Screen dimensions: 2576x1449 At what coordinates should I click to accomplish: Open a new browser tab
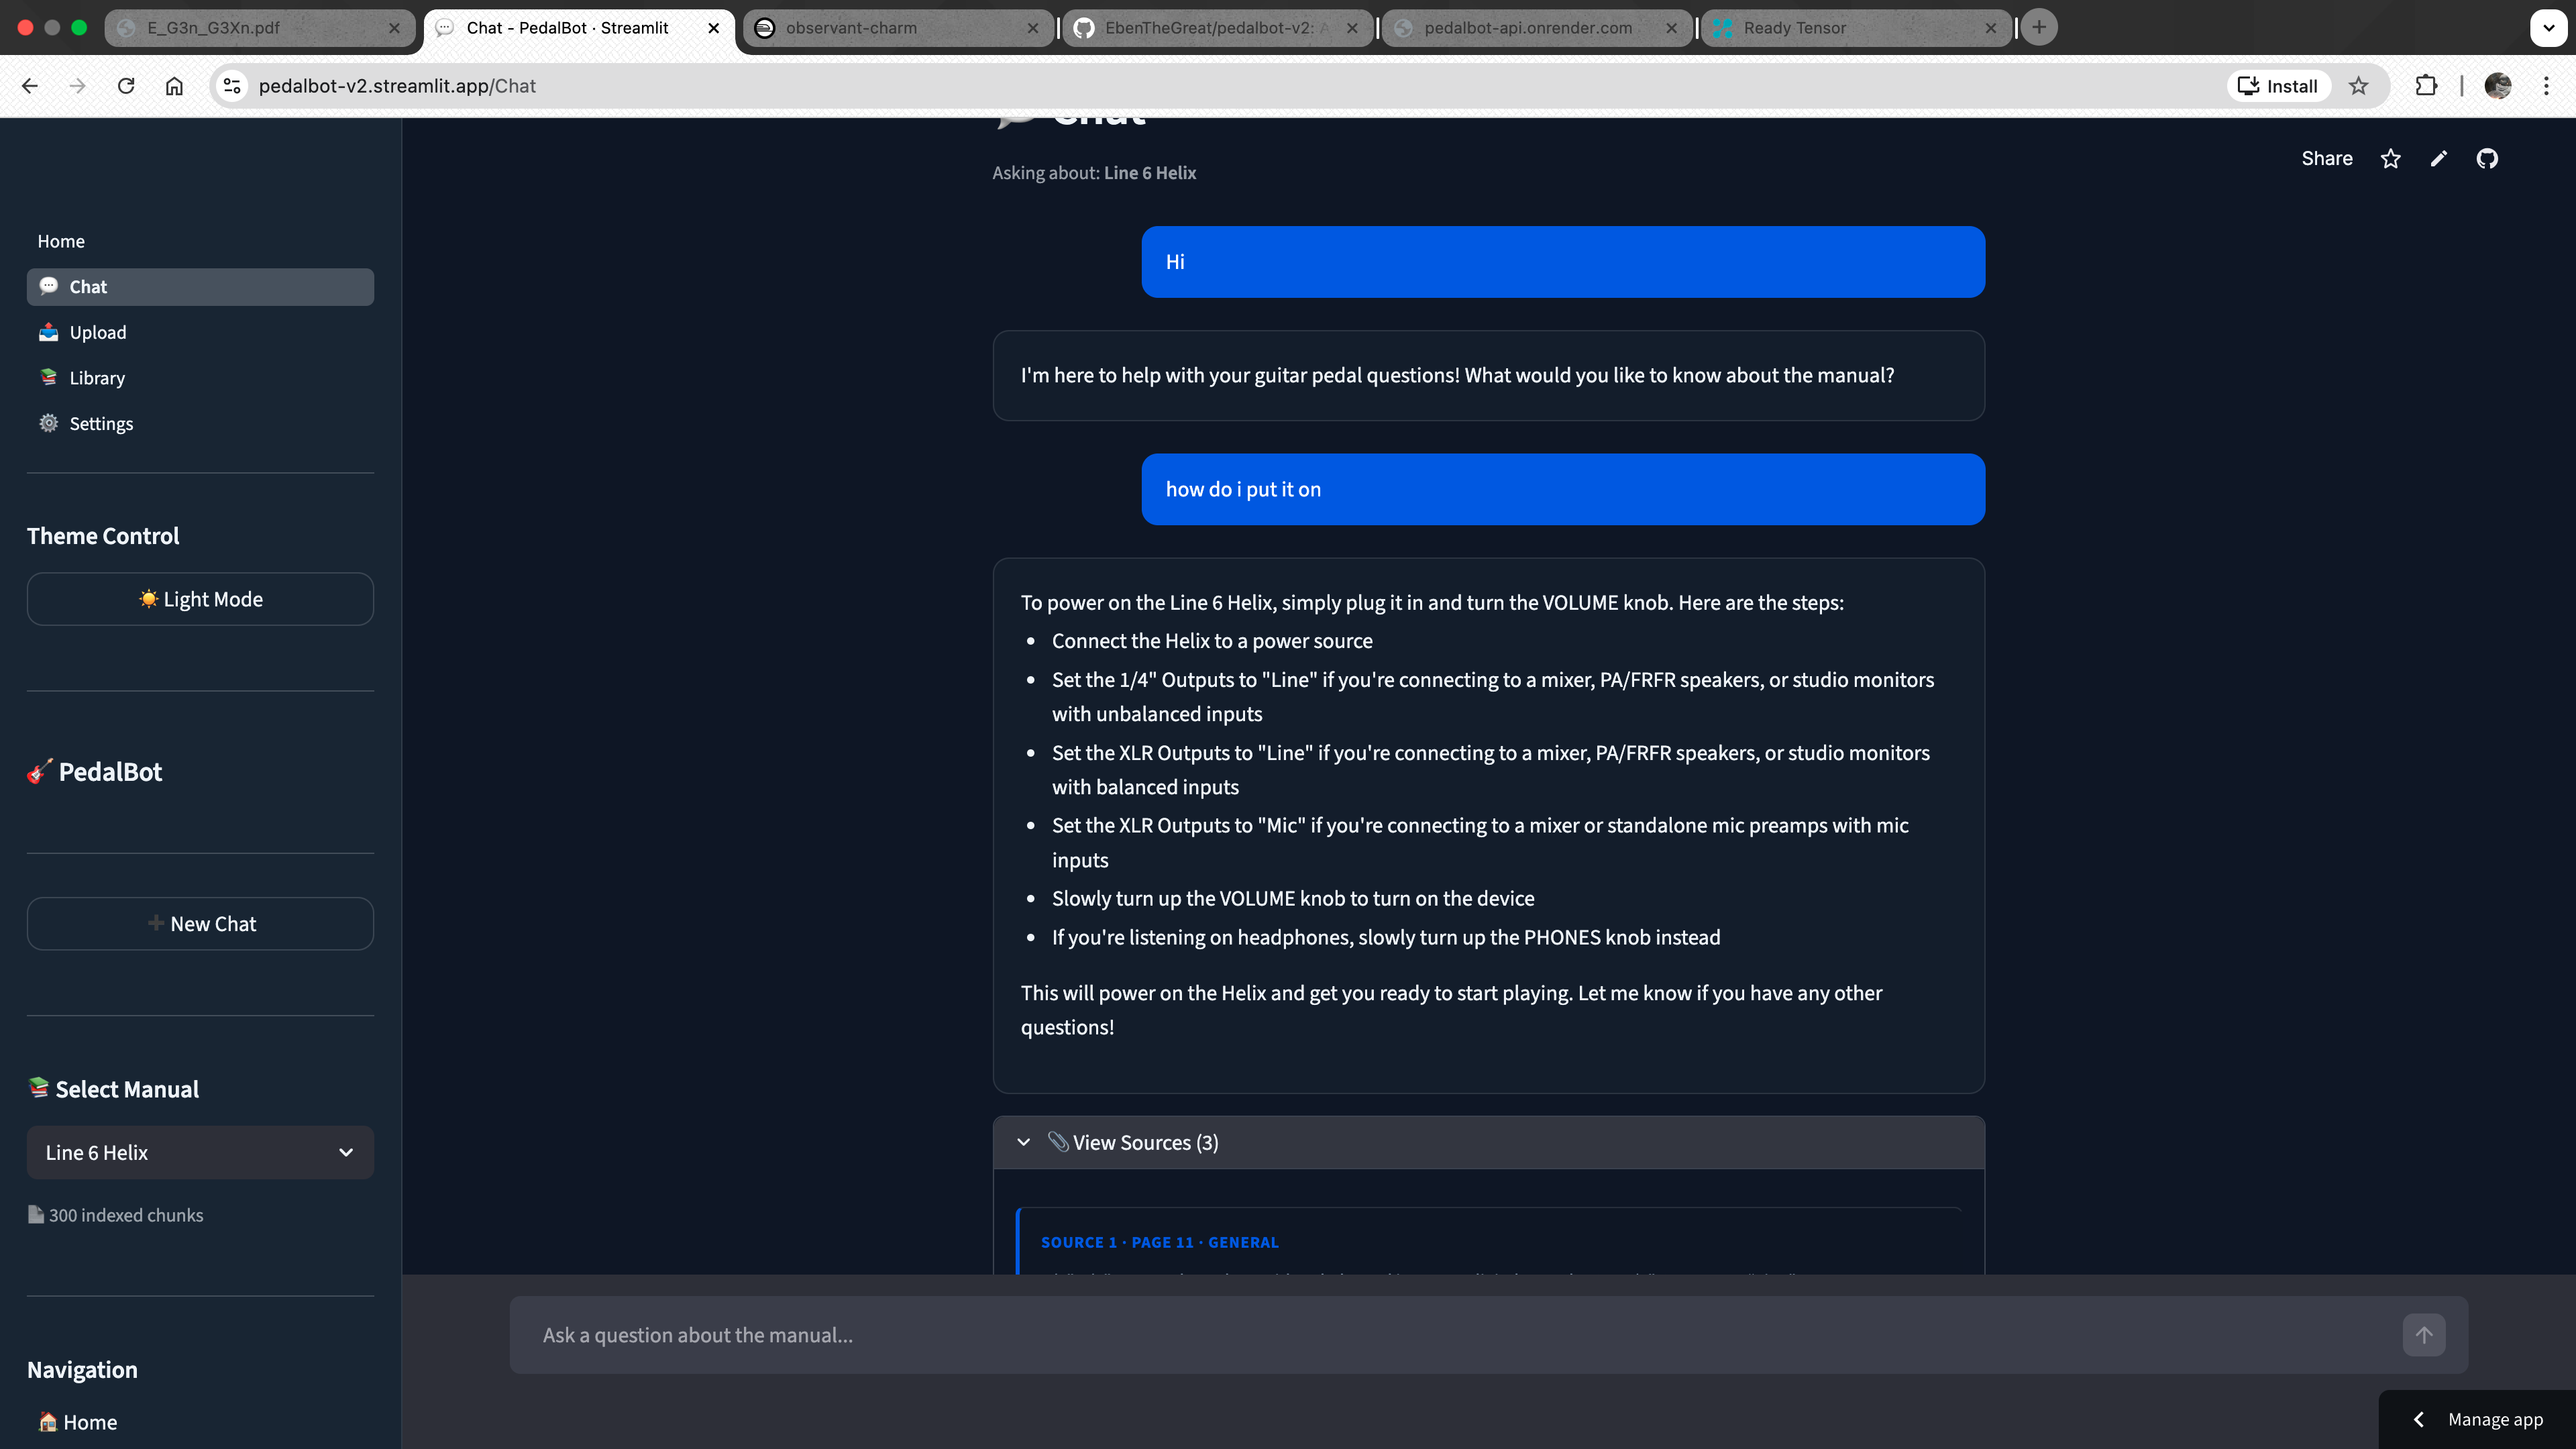(x=2039, y=27)
